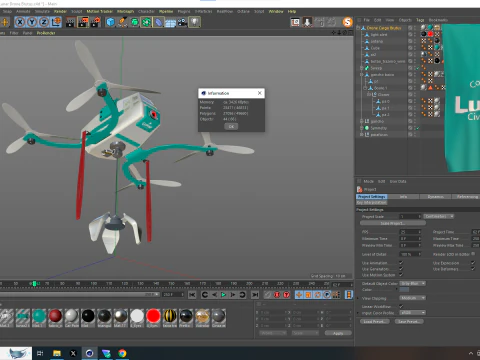Toggle the Use Generators checkbox
Screen dimensions: 480x360
click(x=401, y=269)
